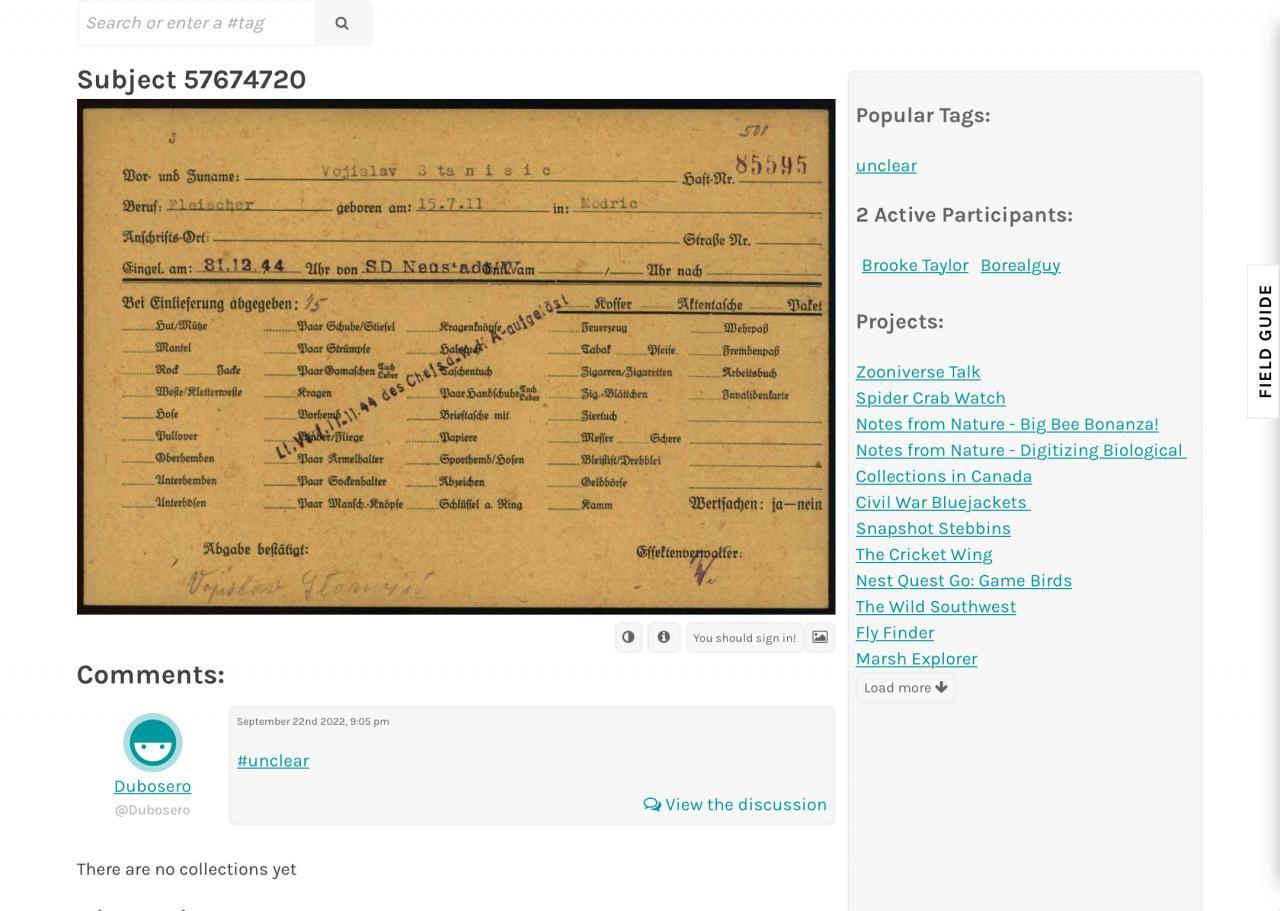The width and height of the screenshot is (1280, 911).
Task: Click Dubosero's avatar icon
Action: click(153, 743)
